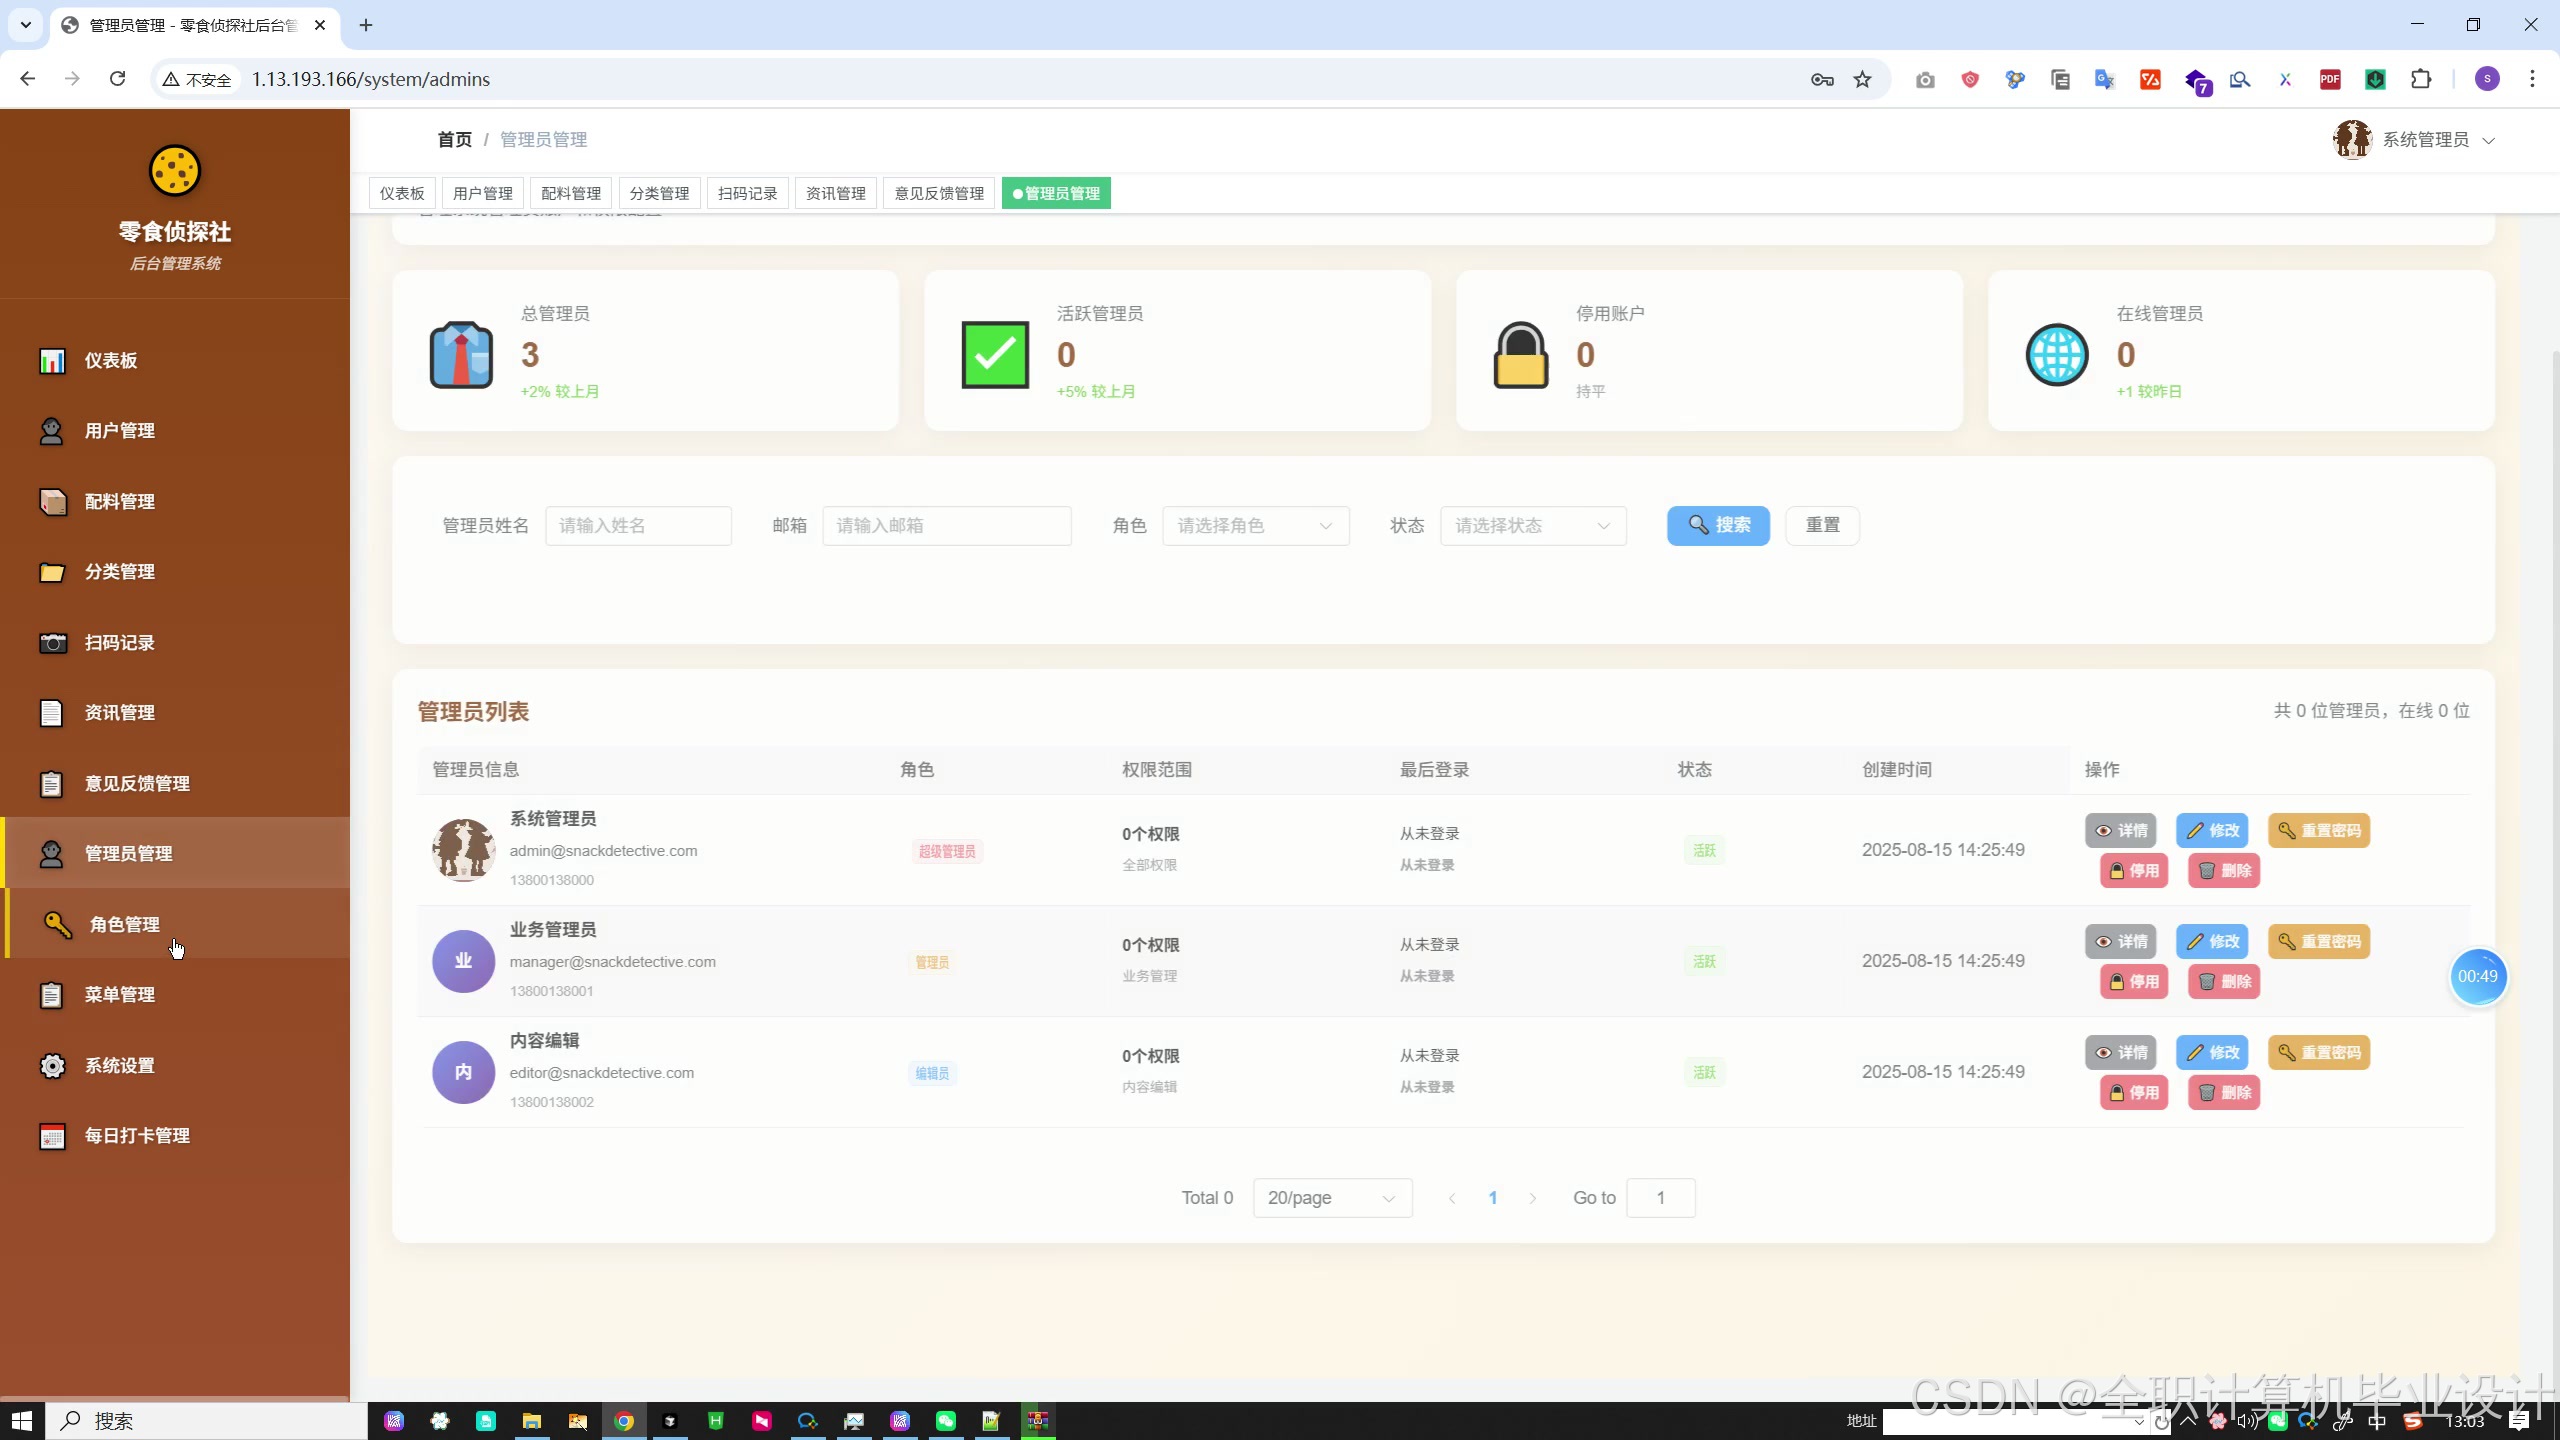Open Chrome extensions puzzle icon
Viewport: 2560px width, 1440px height.
[x=2421, y=79]
